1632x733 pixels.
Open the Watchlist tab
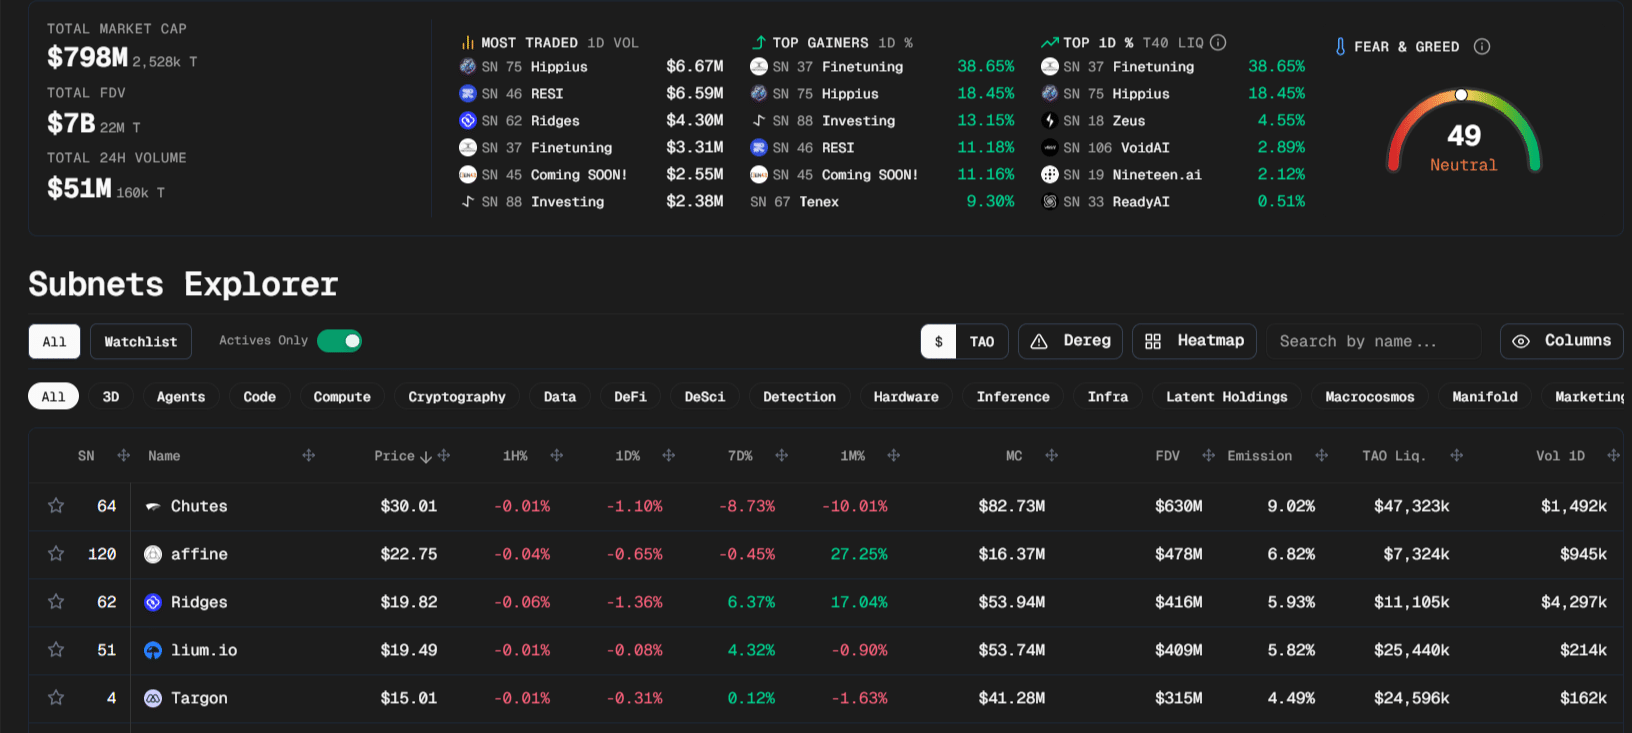pyautogui.click(x=140, y=341)
